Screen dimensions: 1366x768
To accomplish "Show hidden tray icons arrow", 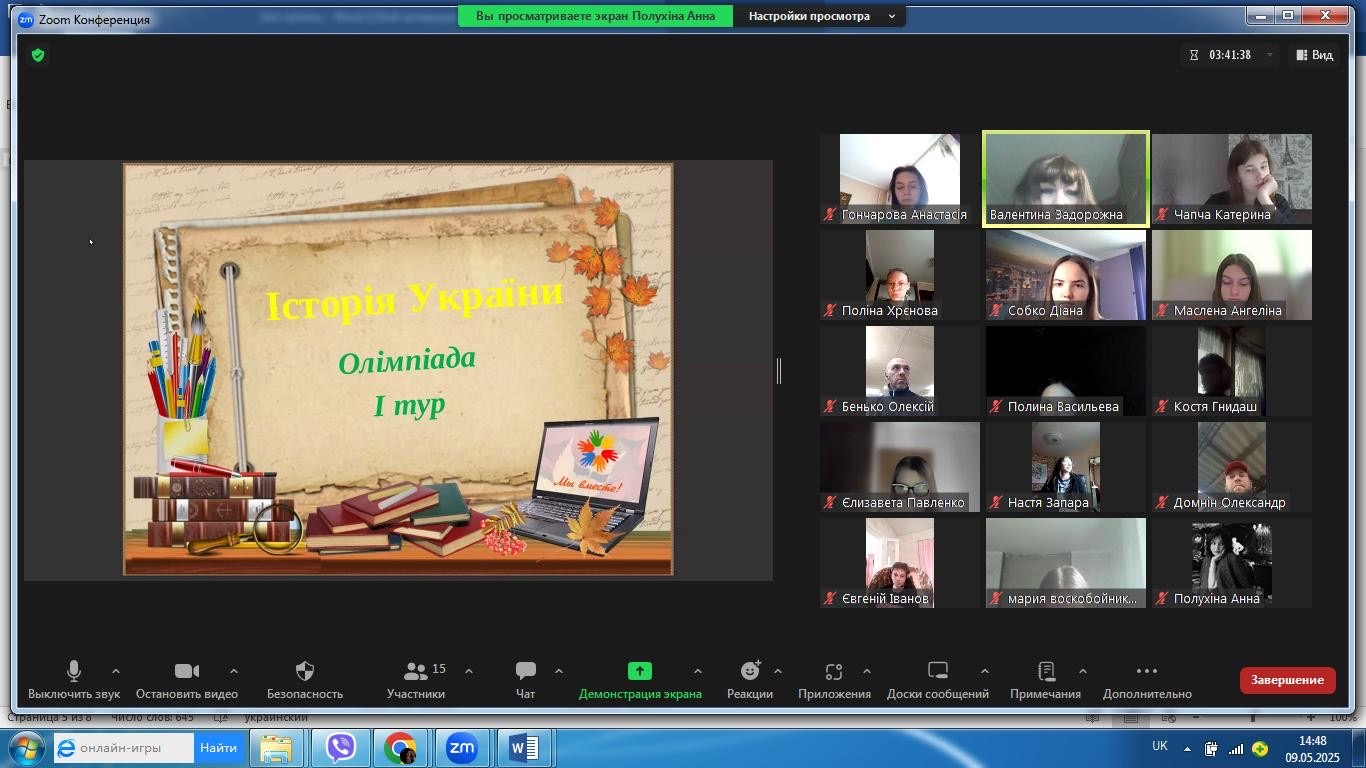I will coord(1188,748).
